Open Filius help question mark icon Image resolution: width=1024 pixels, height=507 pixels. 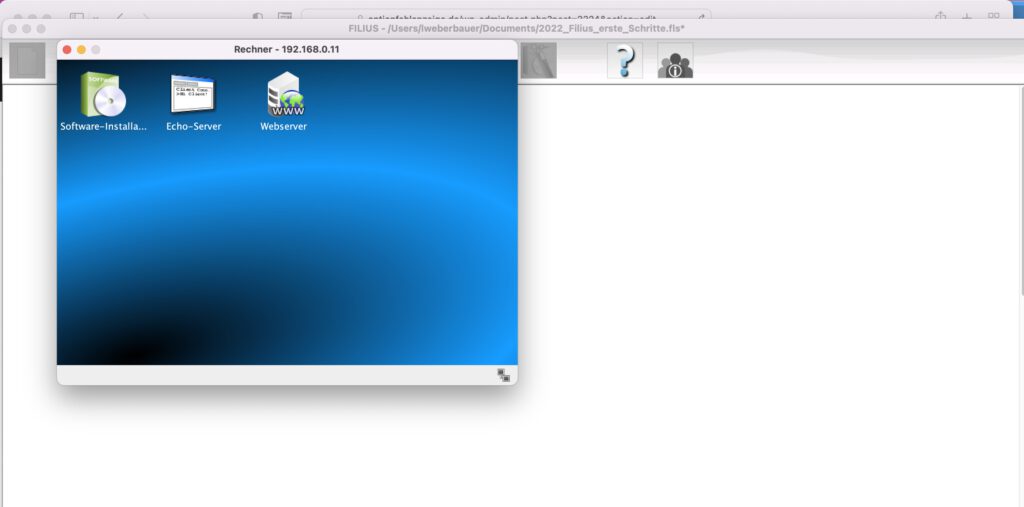coord(625,61)
